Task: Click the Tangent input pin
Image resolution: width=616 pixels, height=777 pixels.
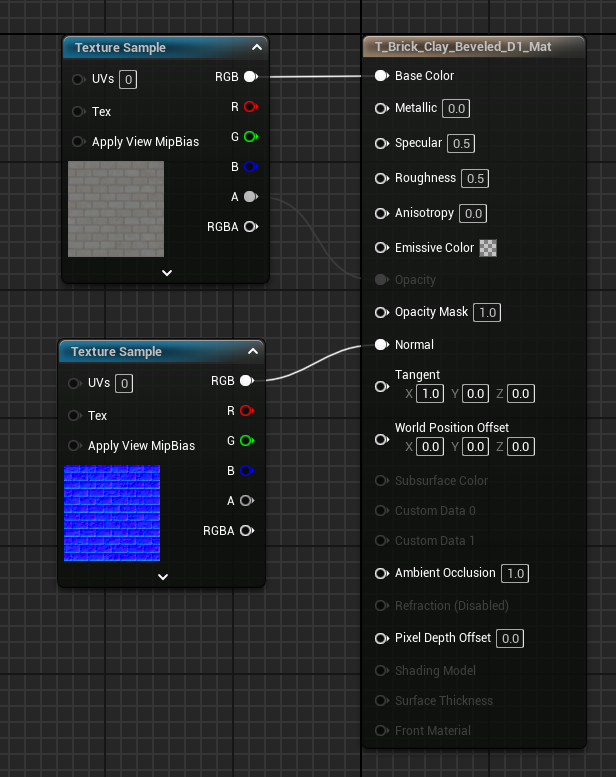Action: click(x=382, y=386)
